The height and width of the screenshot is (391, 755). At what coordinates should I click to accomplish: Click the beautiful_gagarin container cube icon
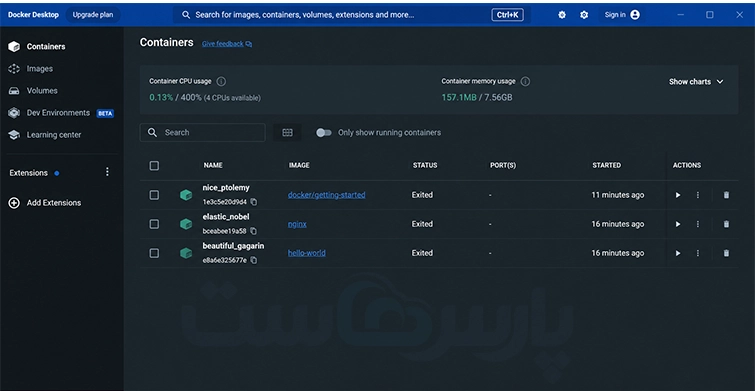pyautogui.click(x=186, y=253)
